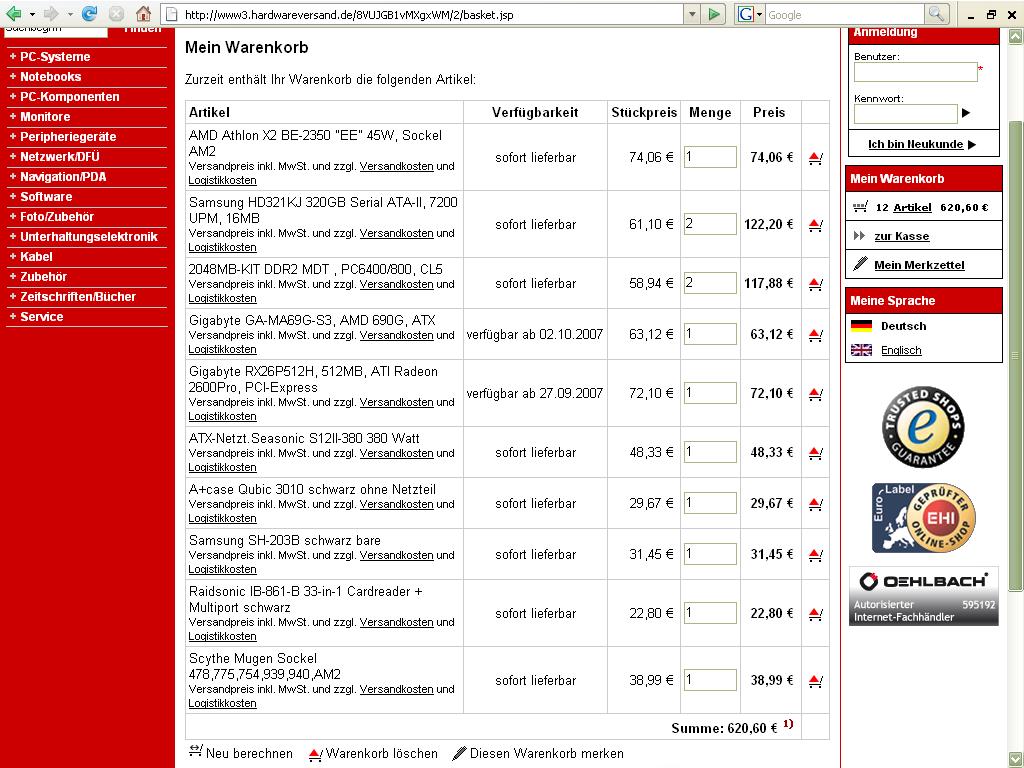Image resolution: width=1024 pixels, height=768 pixels.
Task: Click the green Go arrow button
Action: click(x=714, y=14)
